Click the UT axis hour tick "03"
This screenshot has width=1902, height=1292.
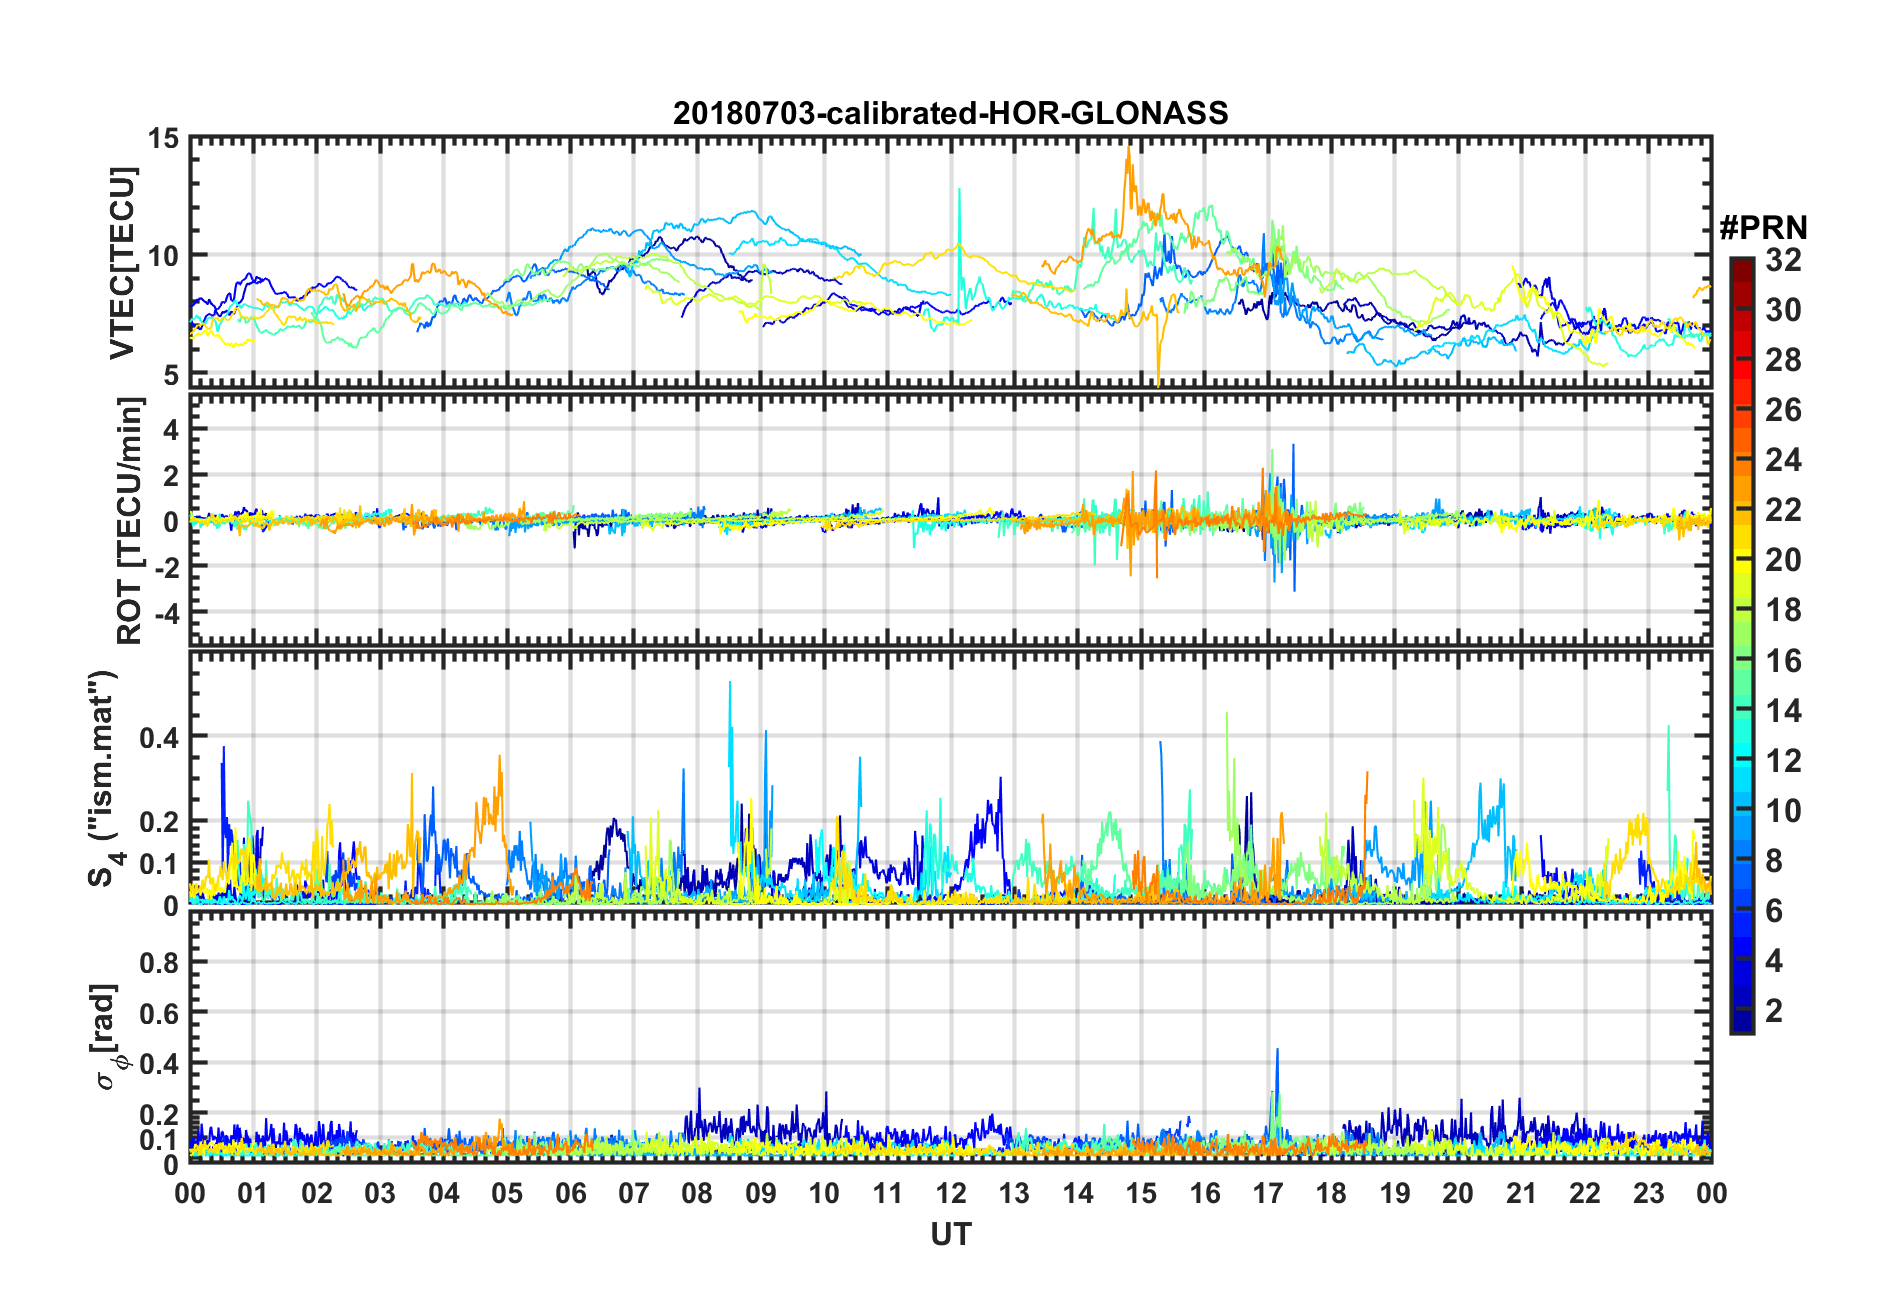380,1193
